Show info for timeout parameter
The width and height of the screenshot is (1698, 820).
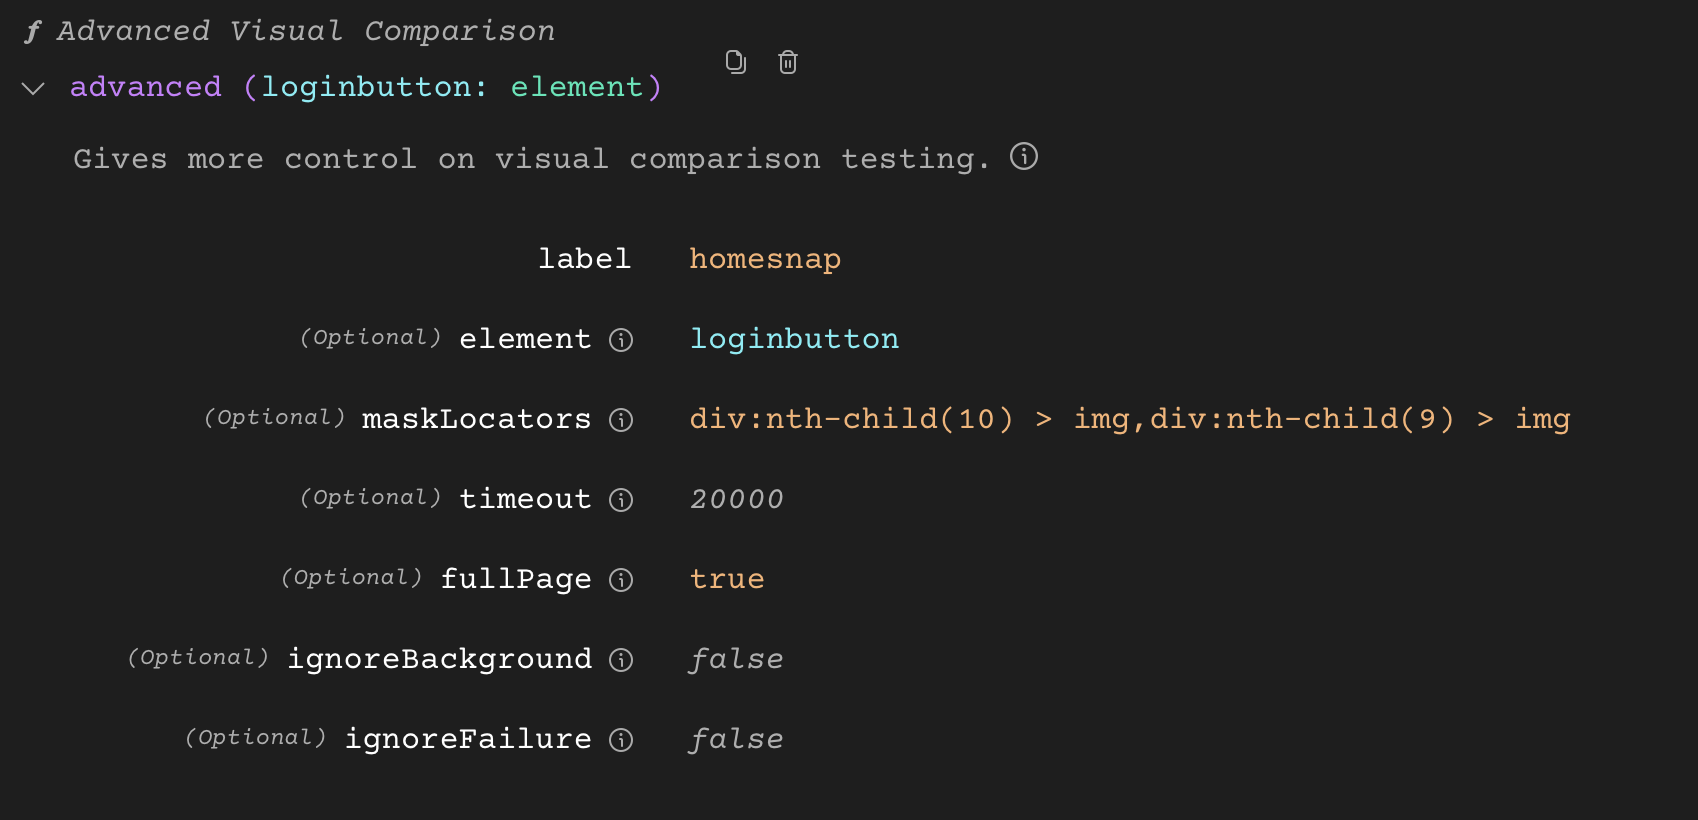coord(621,500)
